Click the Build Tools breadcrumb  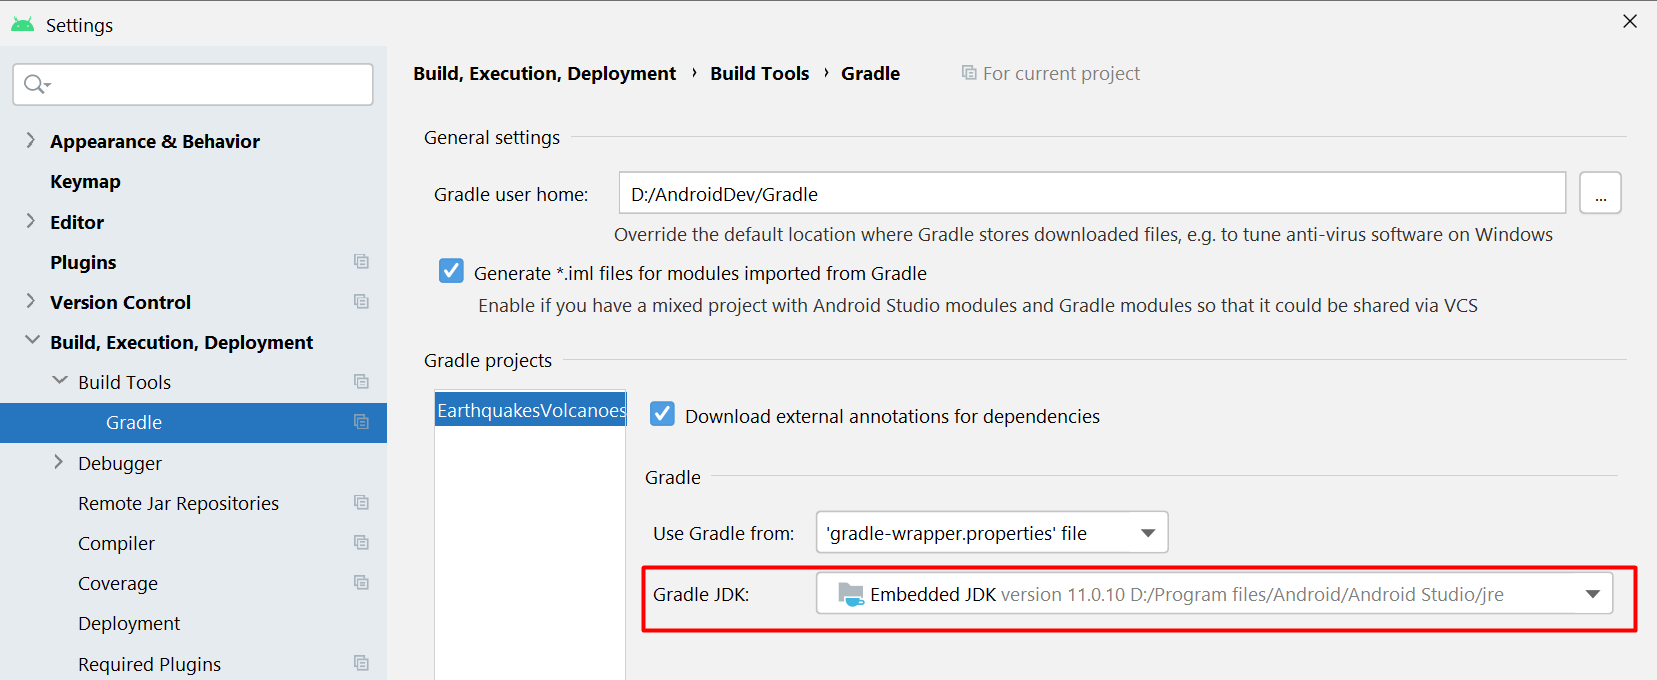coord(759,73)
